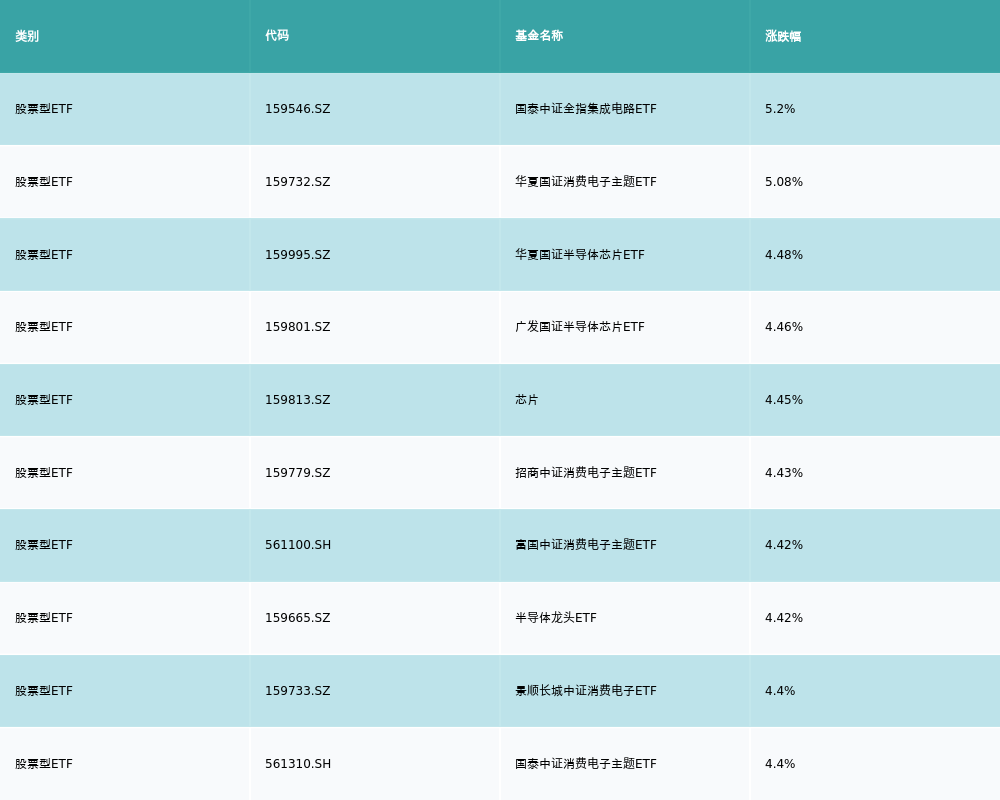Click 股票型ETF in the 159995.SZ row
The width and height of the screenshot is (1000, 800).
44,255
